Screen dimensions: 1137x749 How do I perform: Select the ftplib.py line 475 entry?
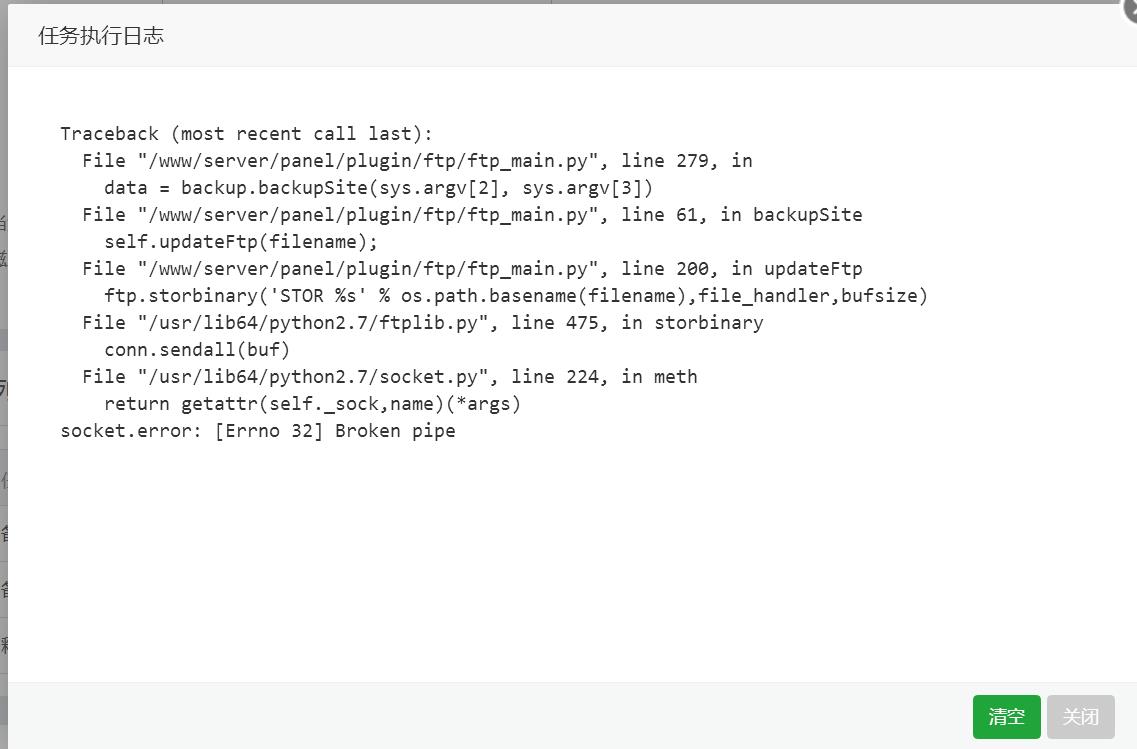pos(423,323)
